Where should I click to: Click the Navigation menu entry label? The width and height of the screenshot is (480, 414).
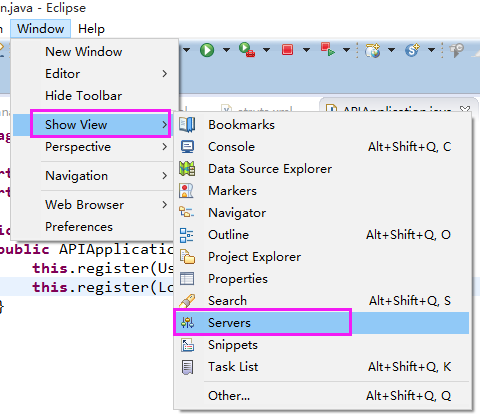click(77, 176)
